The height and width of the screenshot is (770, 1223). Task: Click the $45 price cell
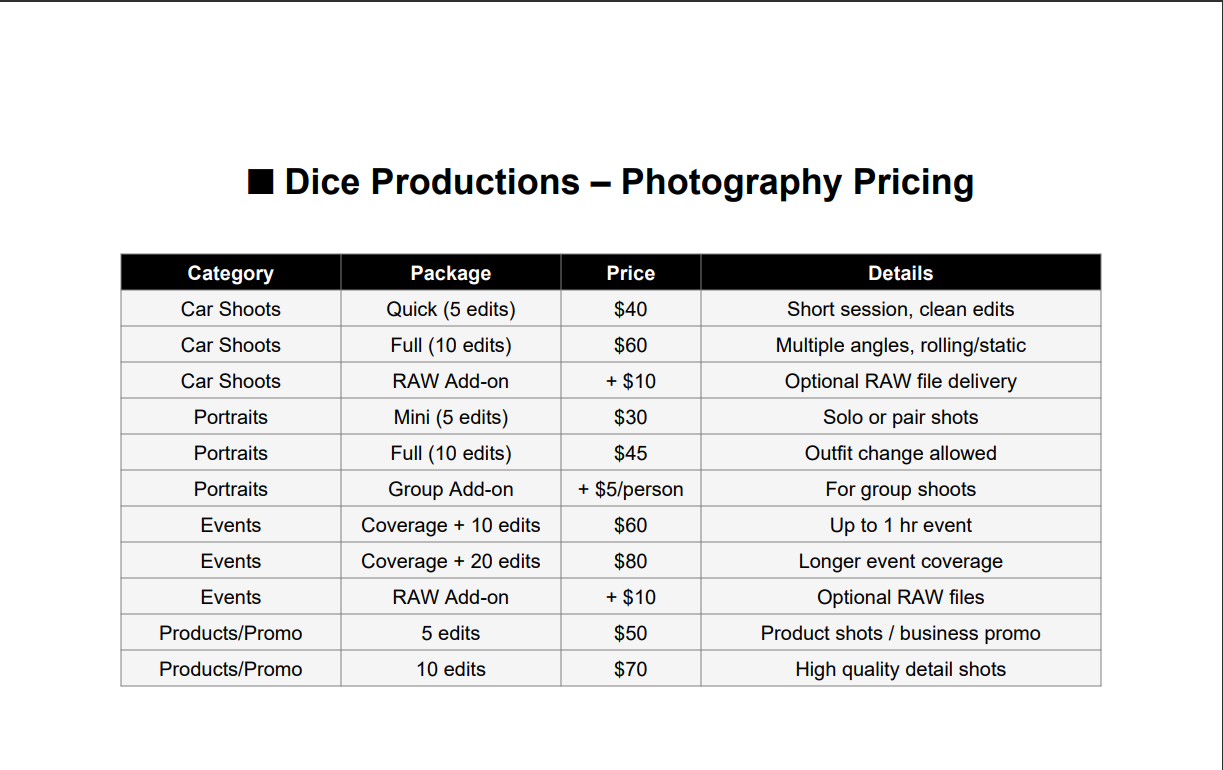[x=631, y=453]
